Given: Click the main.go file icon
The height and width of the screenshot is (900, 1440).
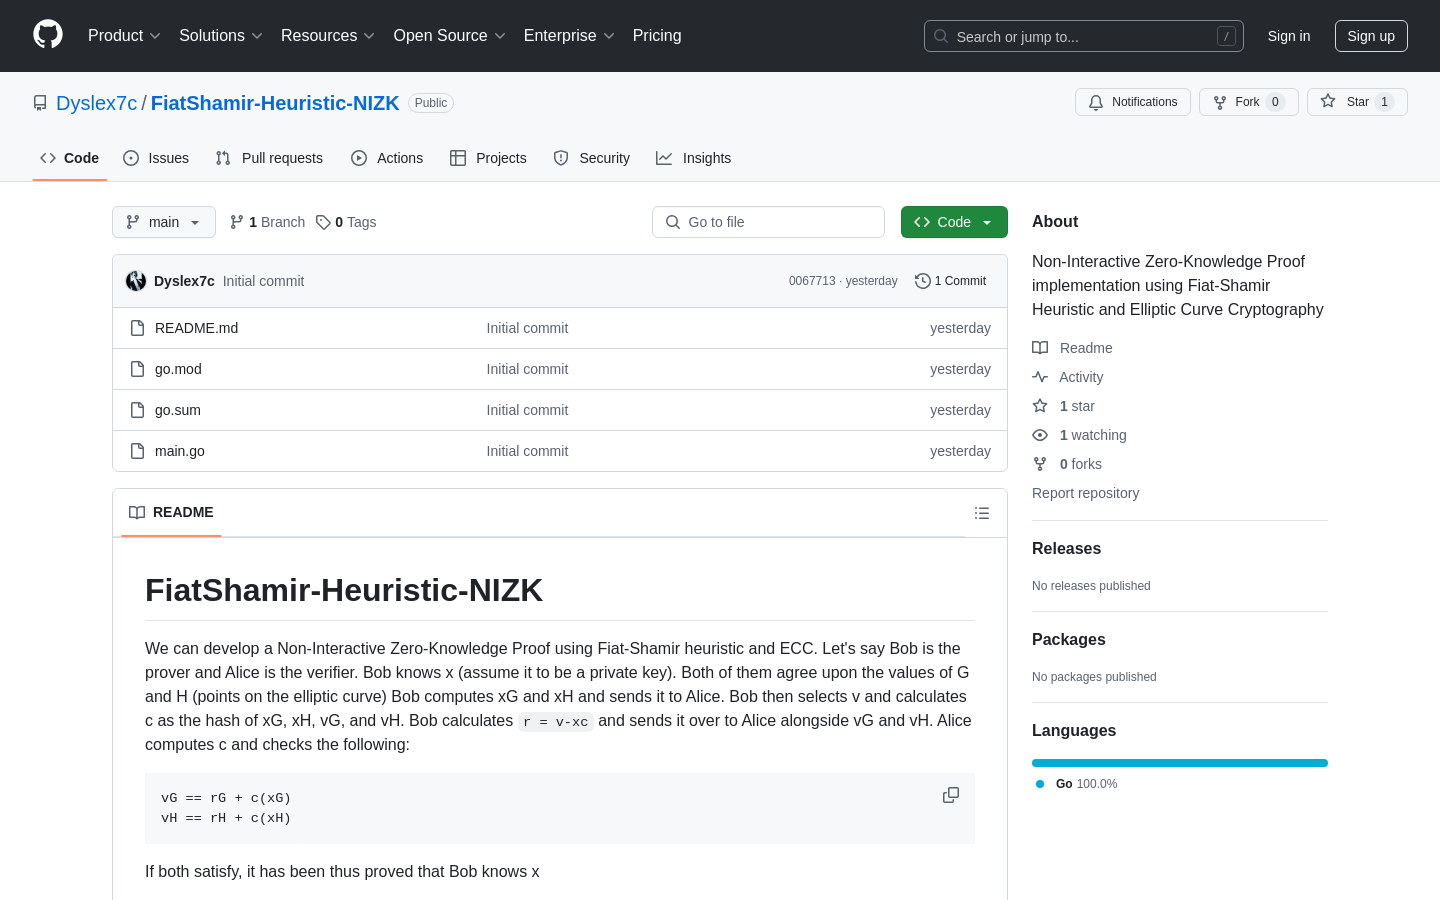Looking at the screenshot, I should (138, 451).
